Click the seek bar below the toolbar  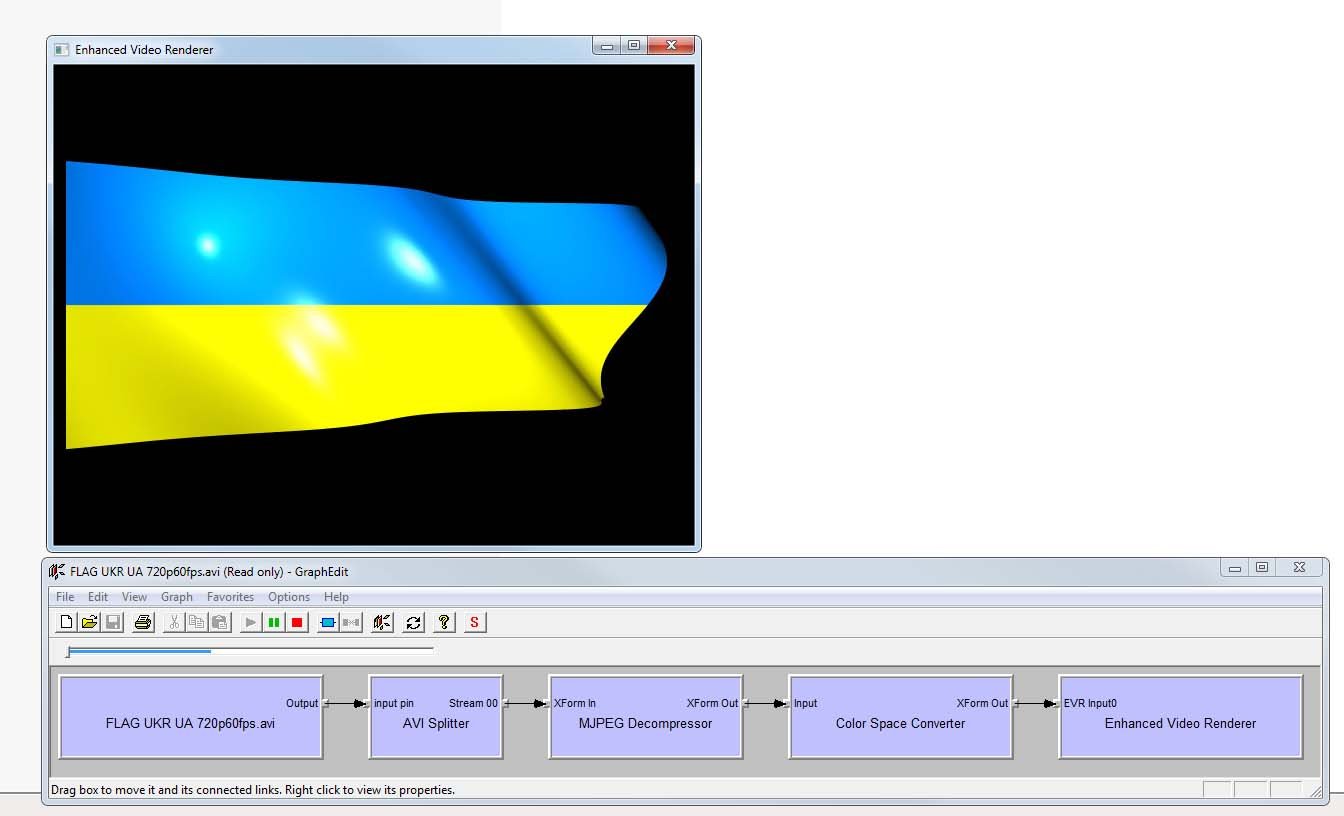click(x=250, y=652)
